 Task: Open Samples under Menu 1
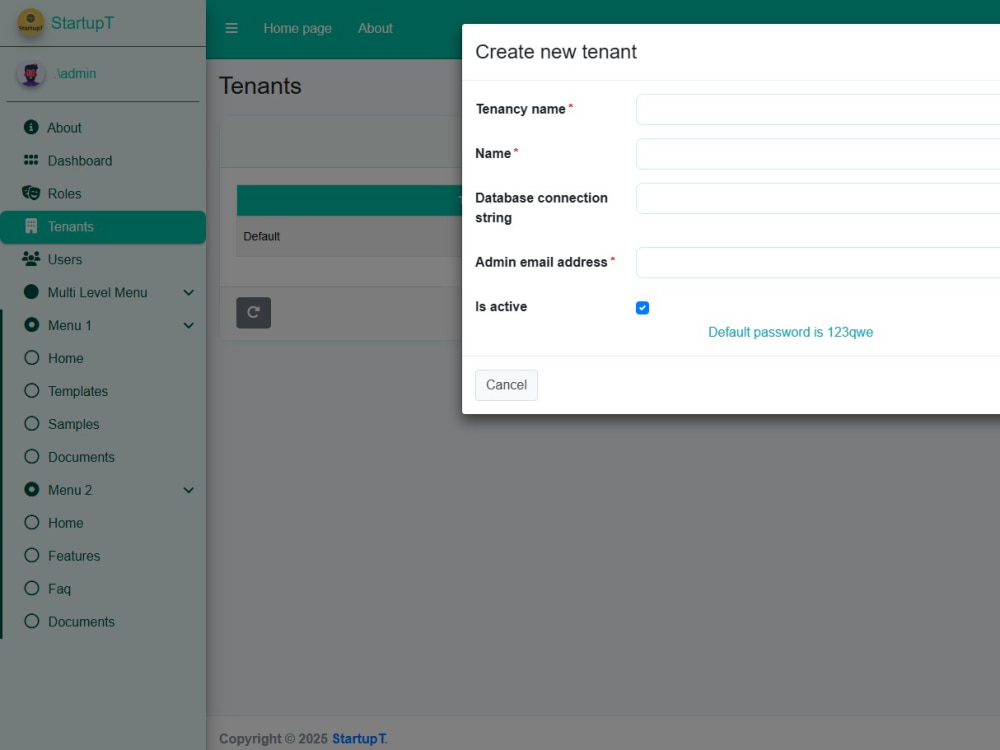coord(103,424)
